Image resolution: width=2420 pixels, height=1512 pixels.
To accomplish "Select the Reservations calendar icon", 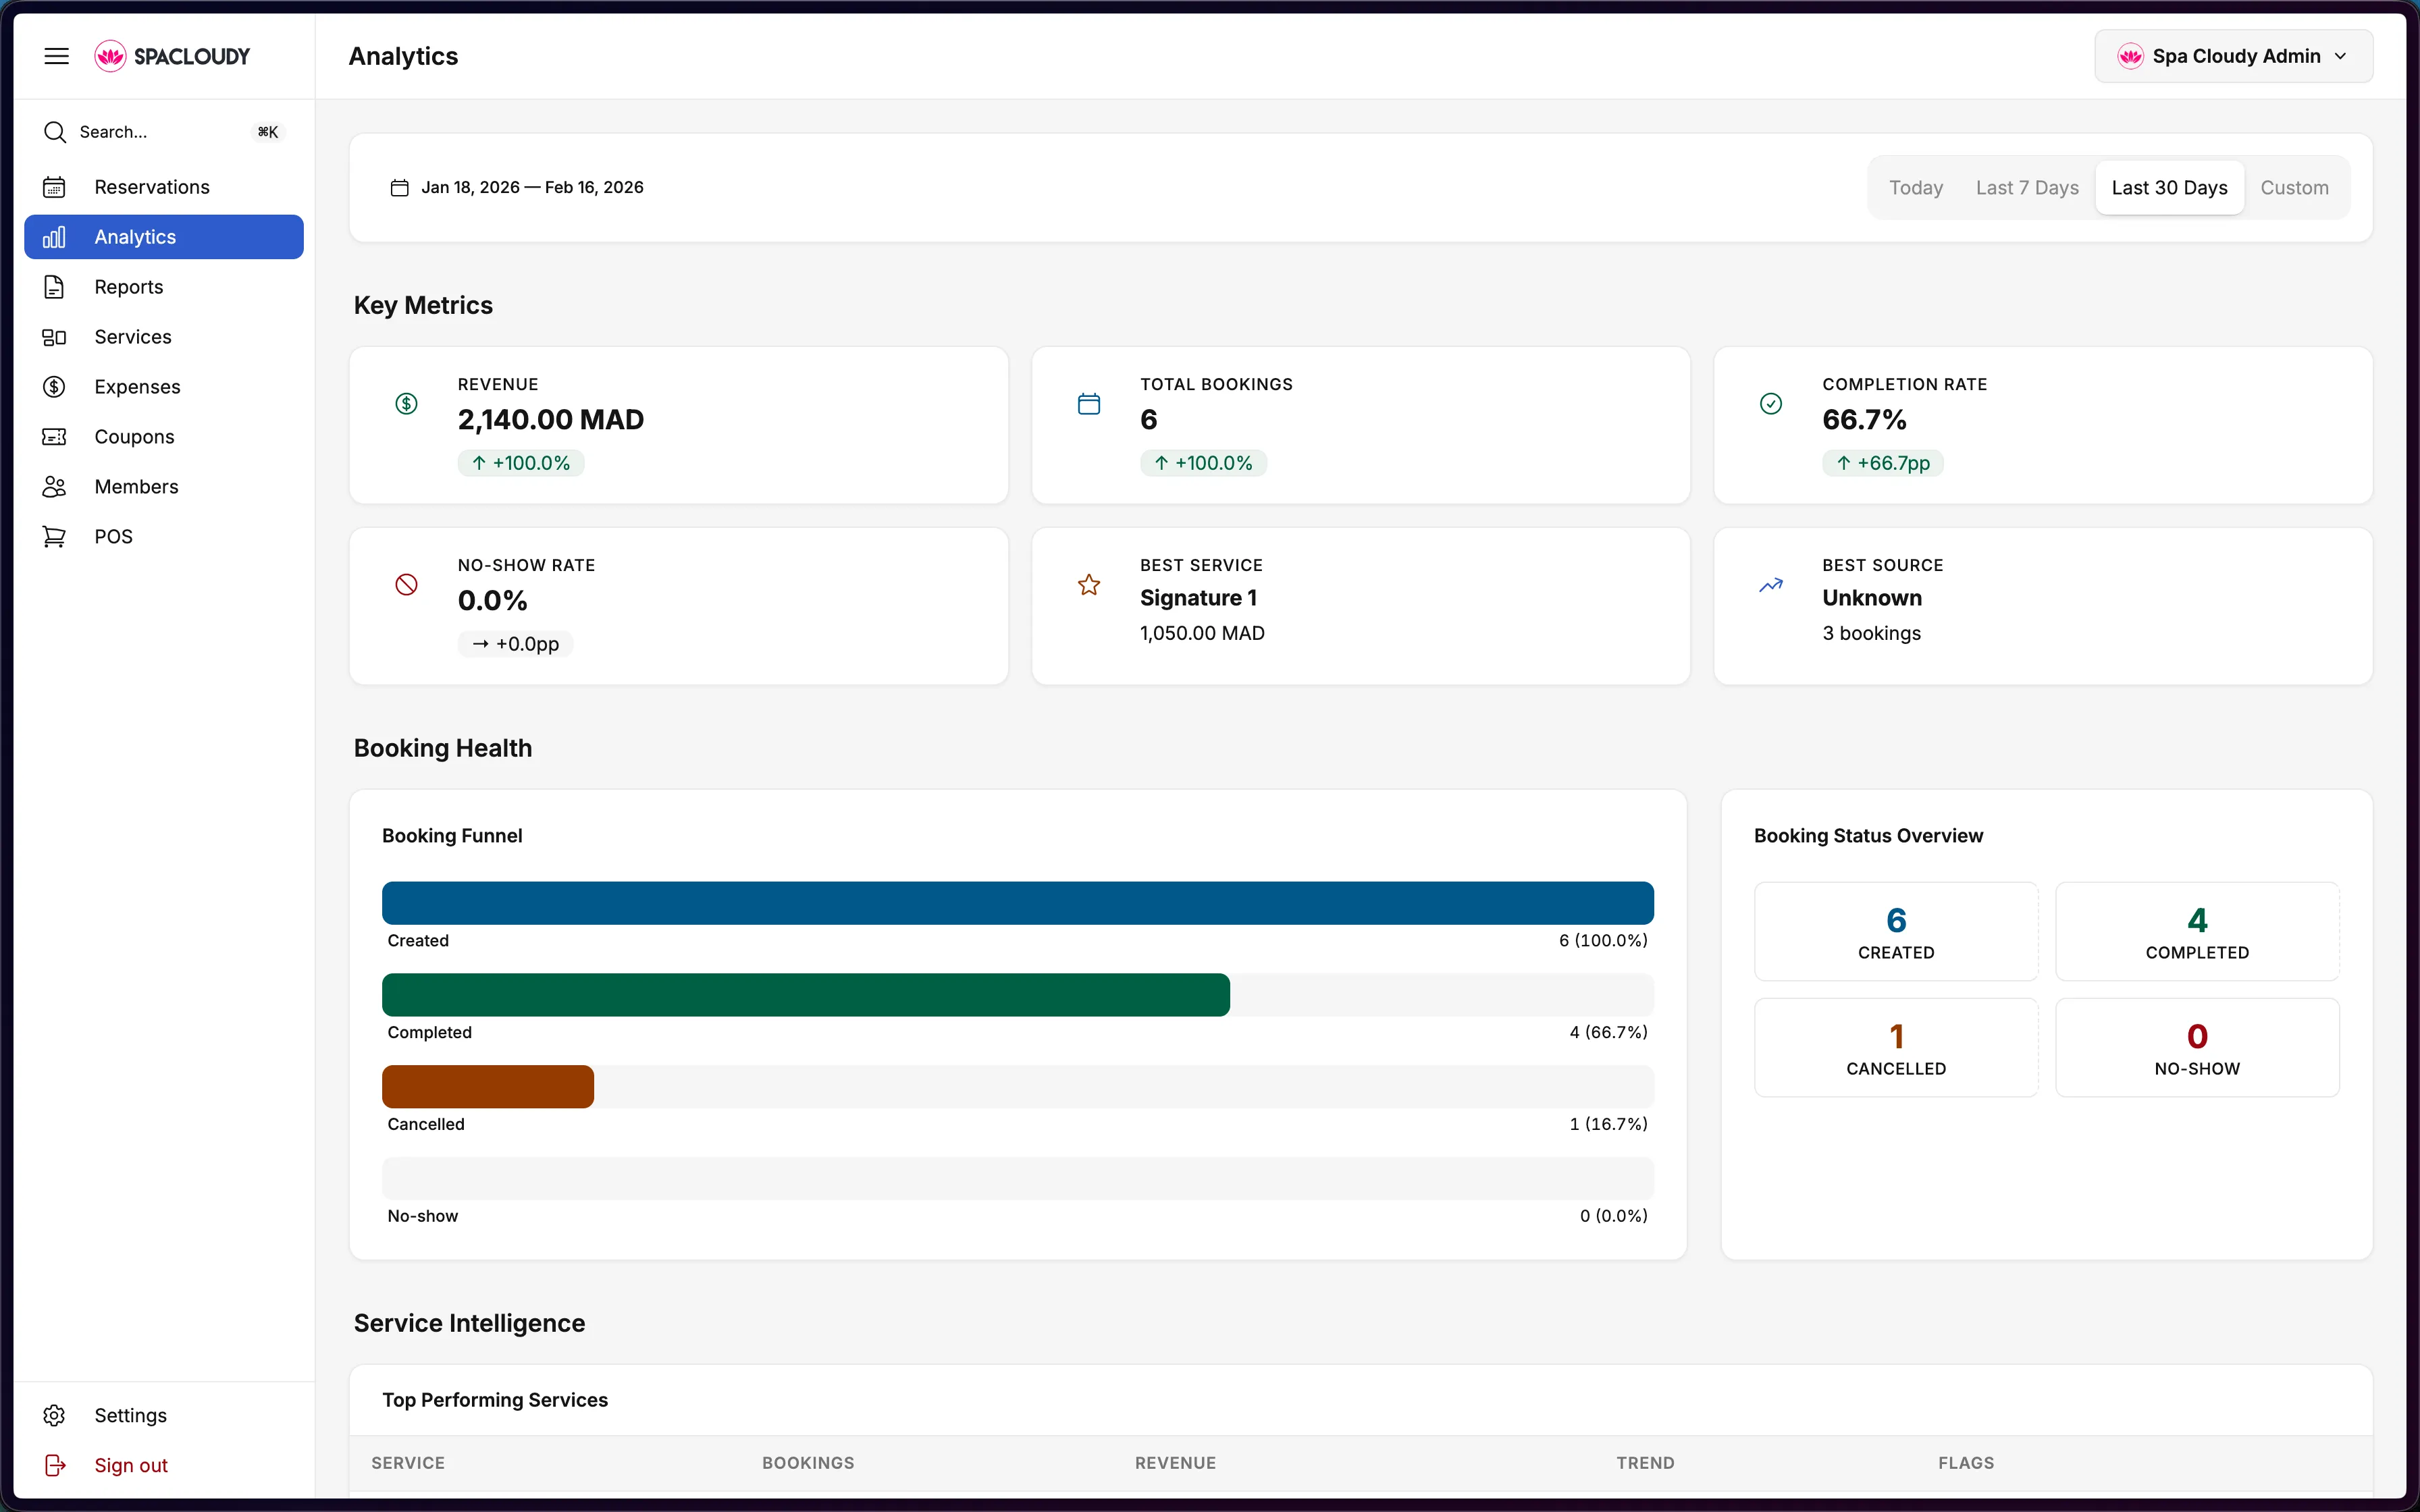I will click(55, 186).
